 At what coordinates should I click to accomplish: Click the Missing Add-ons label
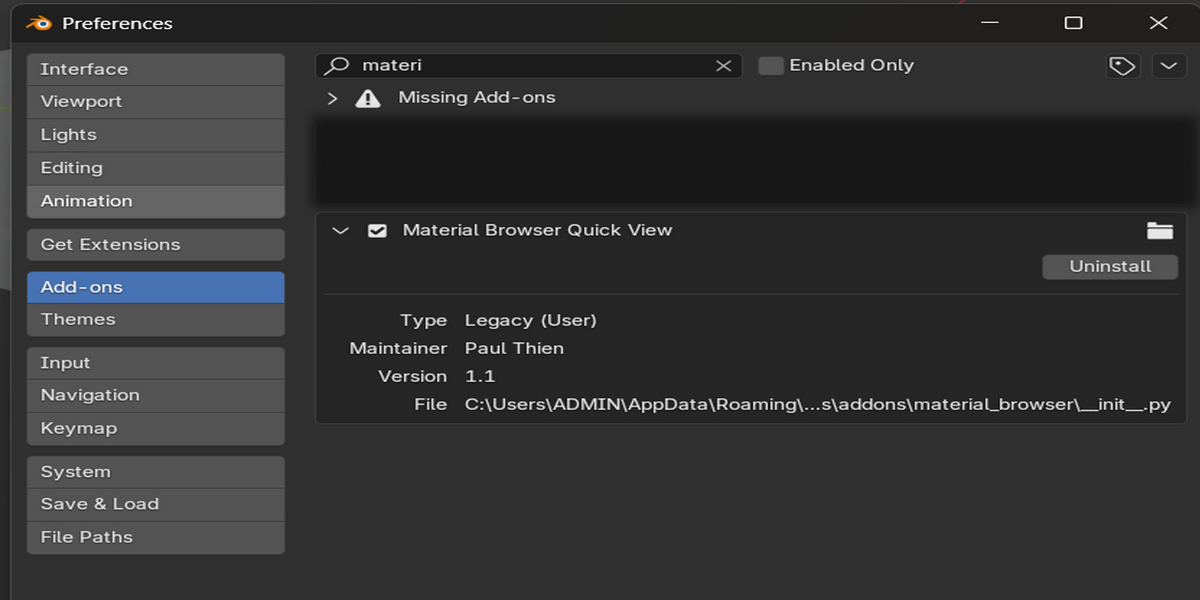click(x=477, y=98)
